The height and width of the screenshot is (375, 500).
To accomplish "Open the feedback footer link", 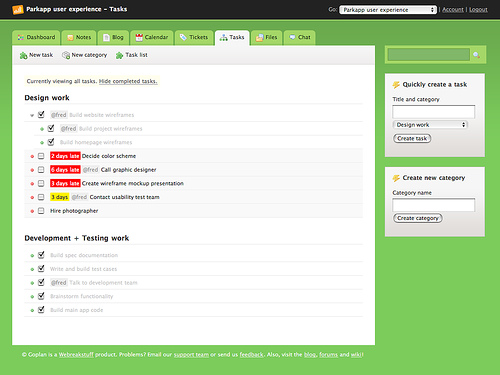I will point(251,355).
